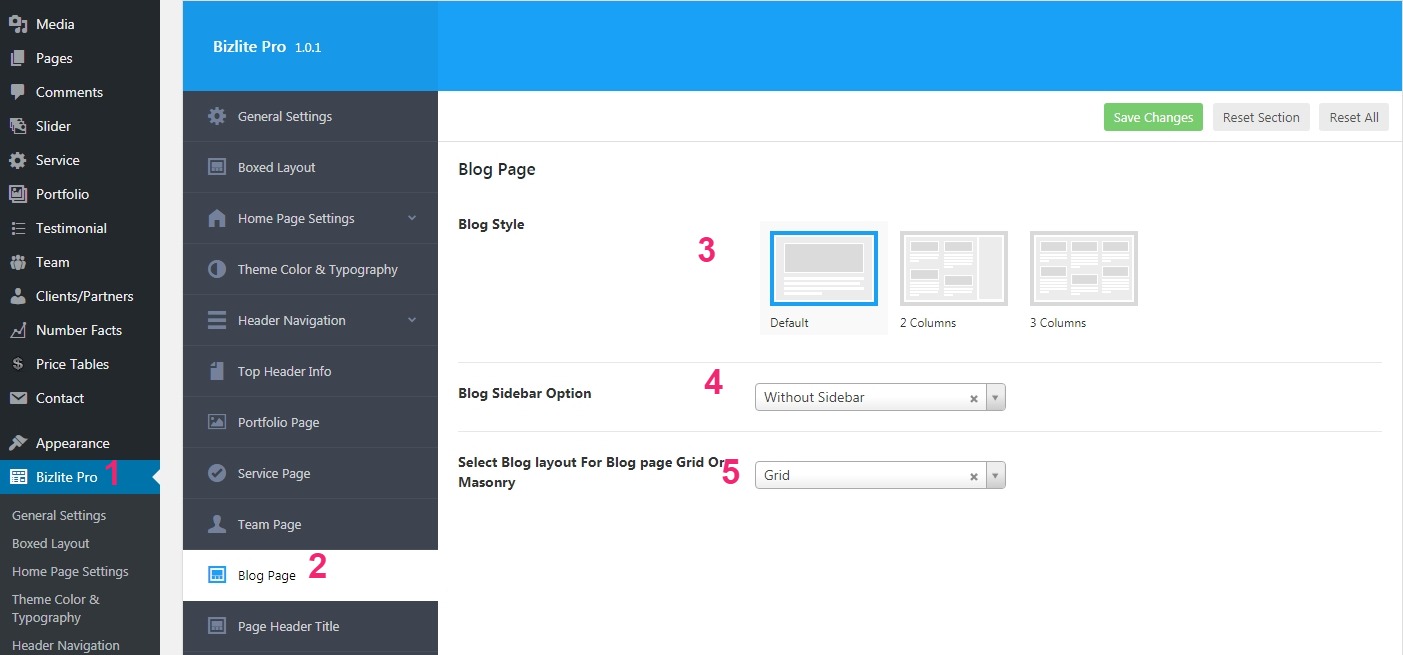The height and width of the screenshot is (655, 1403).
Task: Click Save Changes button
Action: [1153, 117]
